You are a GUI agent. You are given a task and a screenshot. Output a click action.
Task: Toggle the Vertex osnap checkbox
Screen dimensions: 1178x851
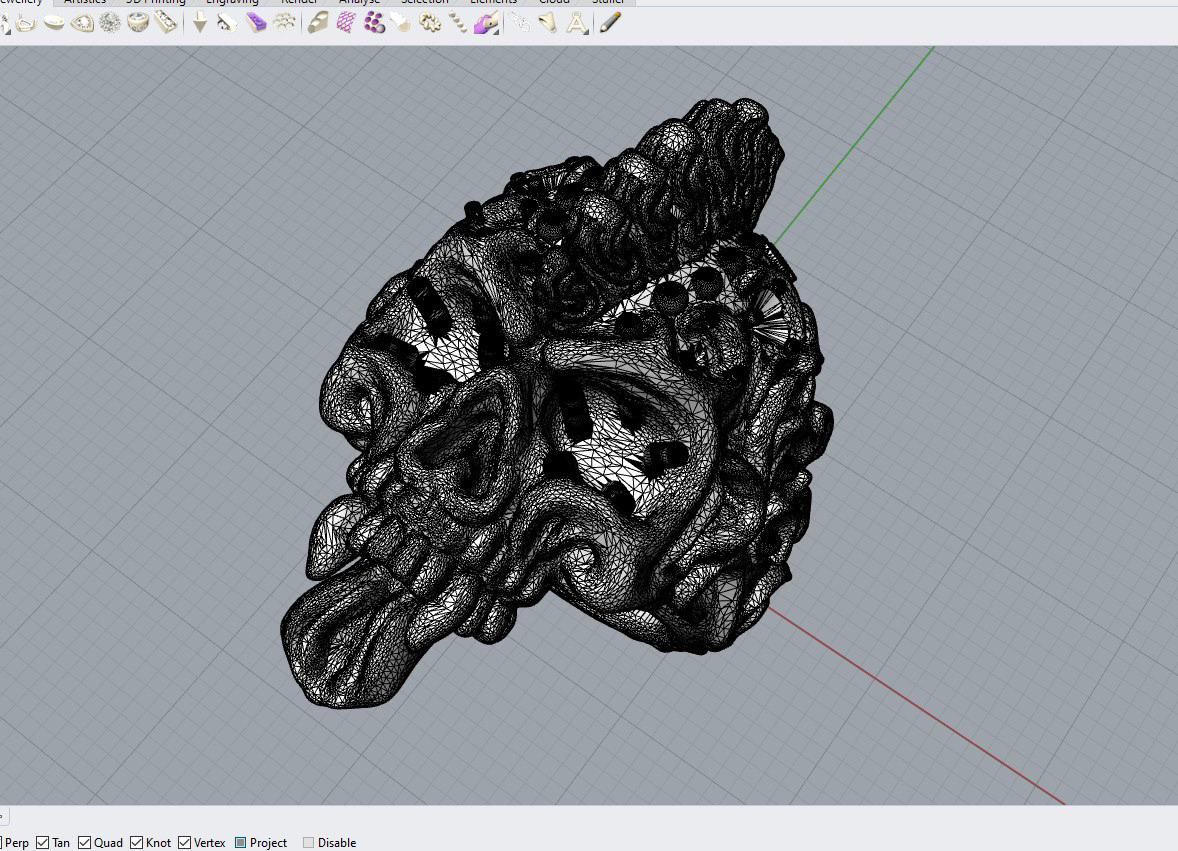pos(185,843)
